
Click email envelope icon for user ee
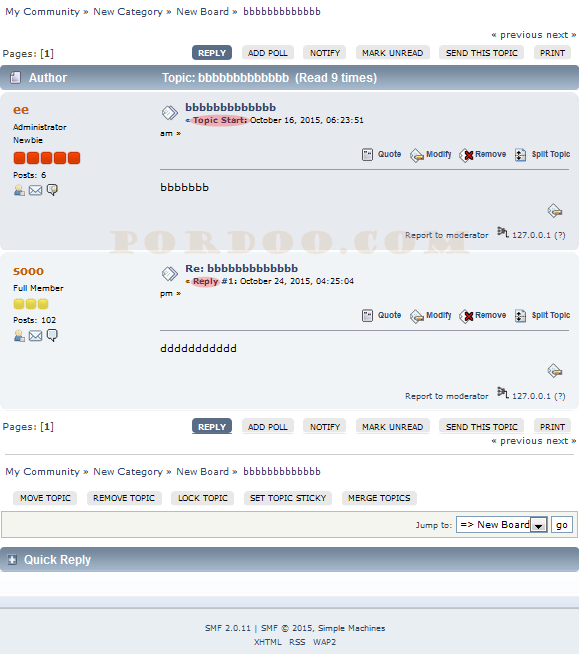coord(35,190)
